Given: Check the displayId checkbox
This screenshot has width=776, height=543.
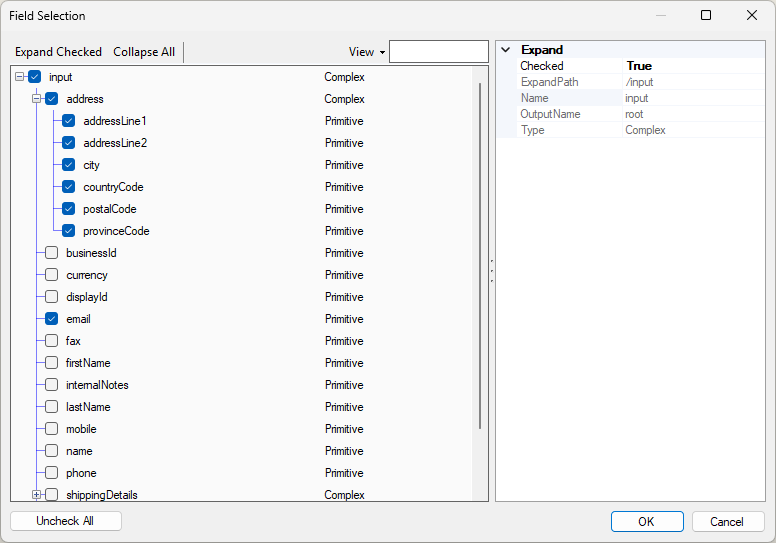Looking at the screenshot, I should click(51, 296).
